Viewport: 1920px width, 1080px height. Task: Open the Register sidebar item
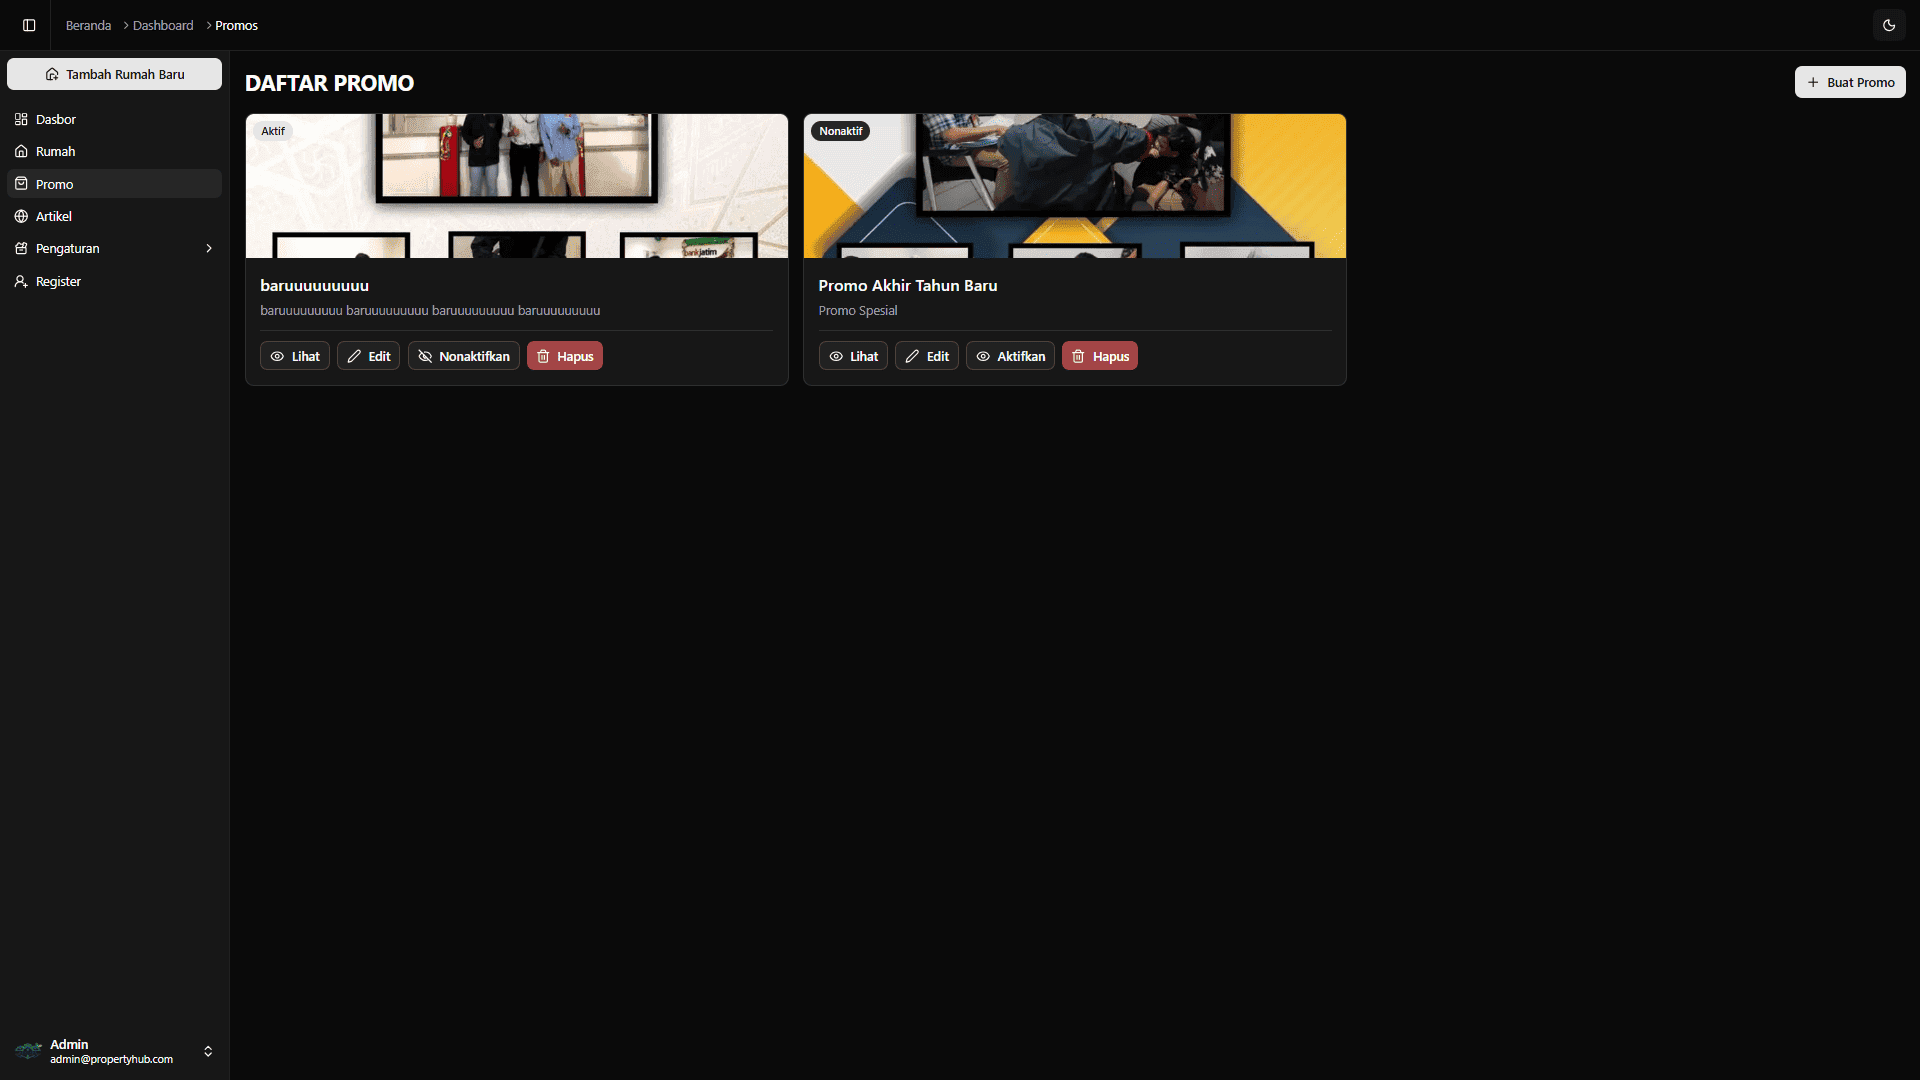[114, 281]
